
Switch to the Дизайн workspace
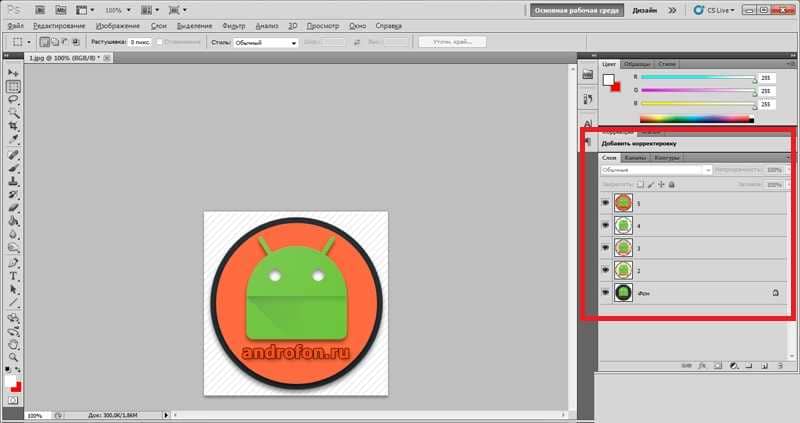(x=645, y=10)
